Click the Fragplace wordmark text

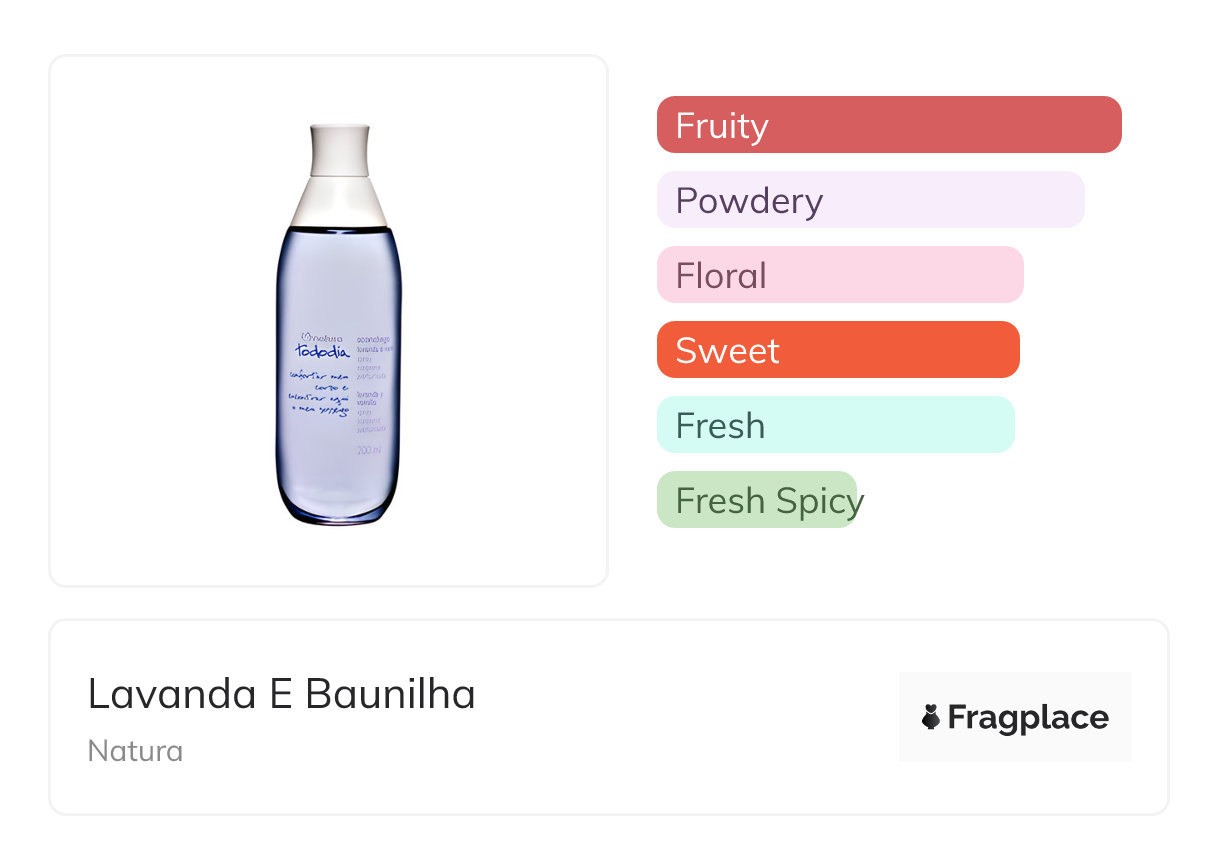(1028, 718)
